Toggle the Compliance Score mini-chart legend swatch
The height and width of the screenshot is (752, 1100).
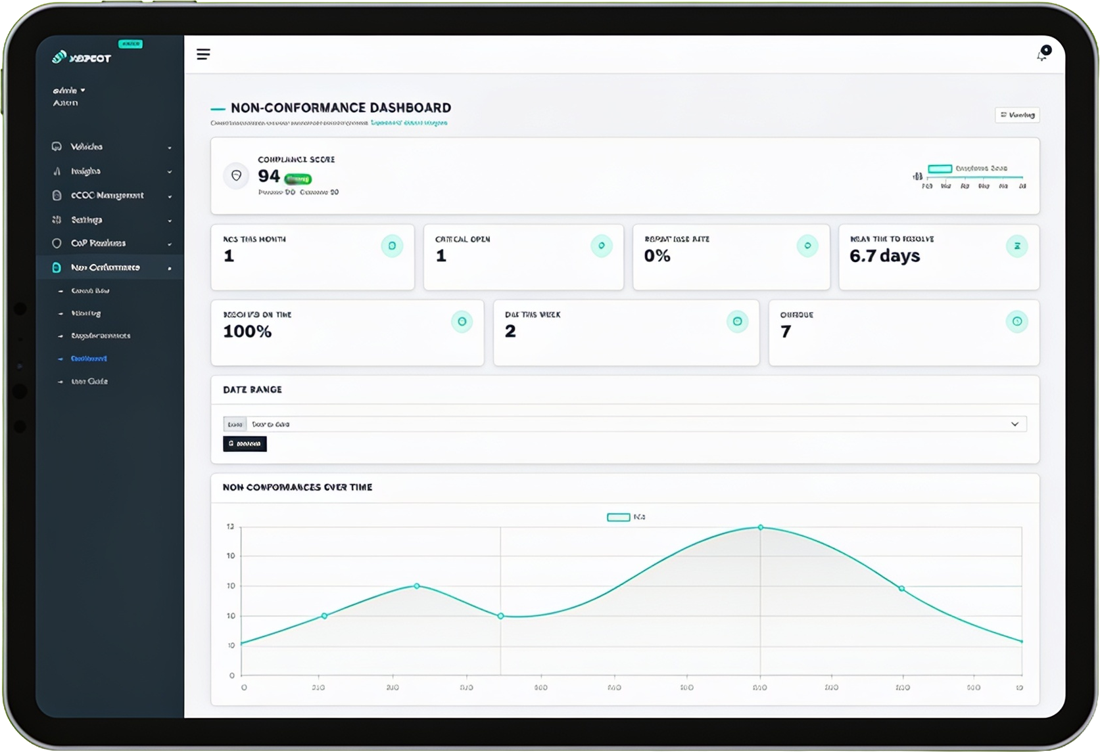click(x=940, y=168)
